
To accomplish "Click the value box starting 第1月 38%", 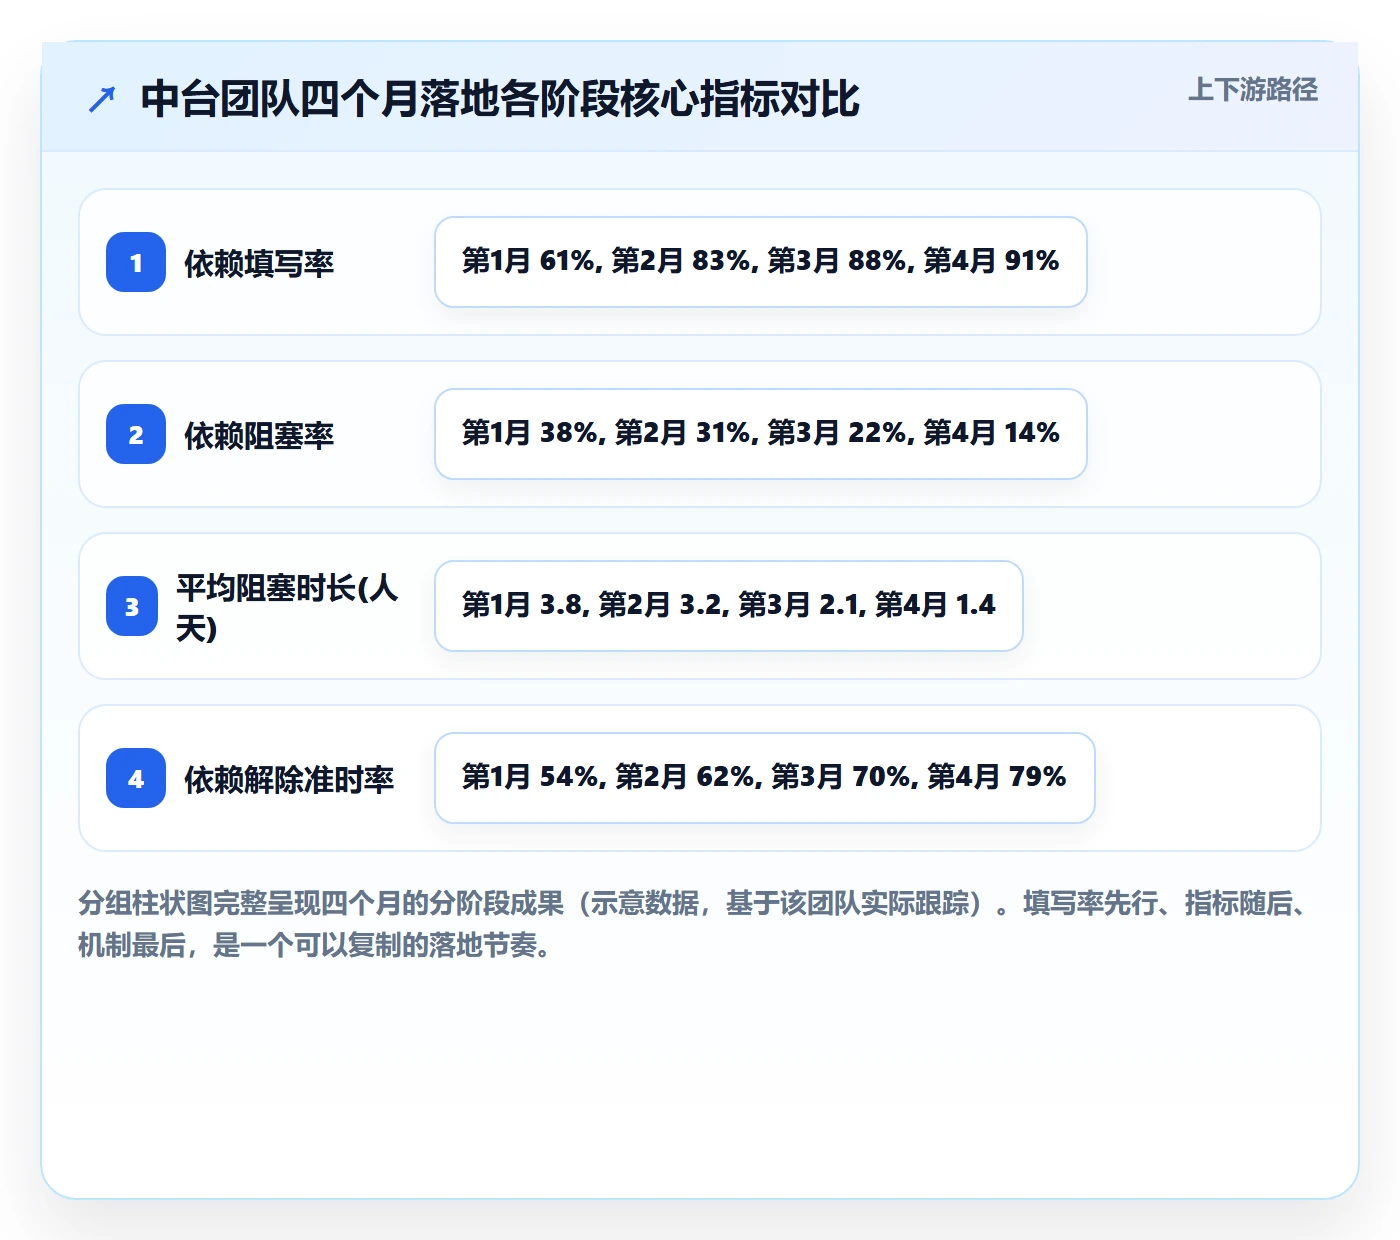I will click(x=761, y=434).
